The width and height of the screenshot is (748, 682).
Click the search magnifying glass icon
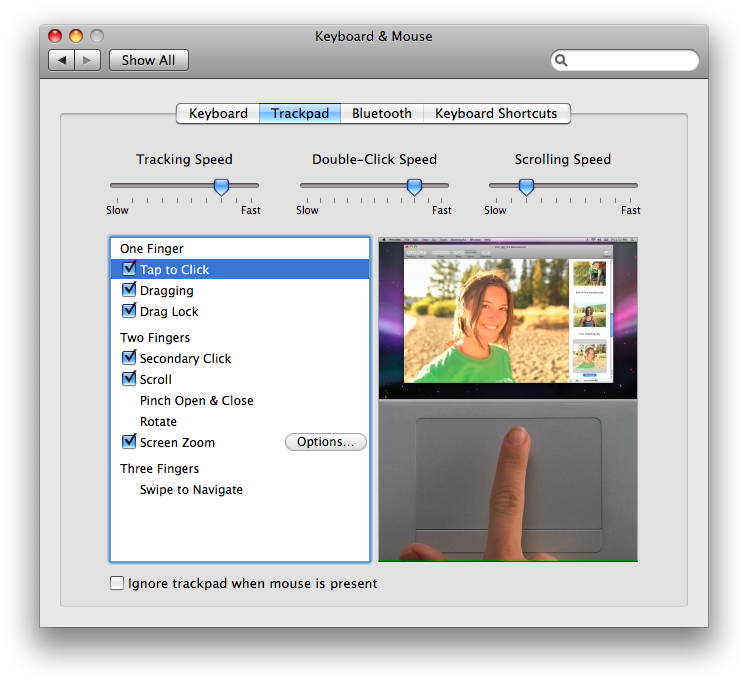click(562, 60)
